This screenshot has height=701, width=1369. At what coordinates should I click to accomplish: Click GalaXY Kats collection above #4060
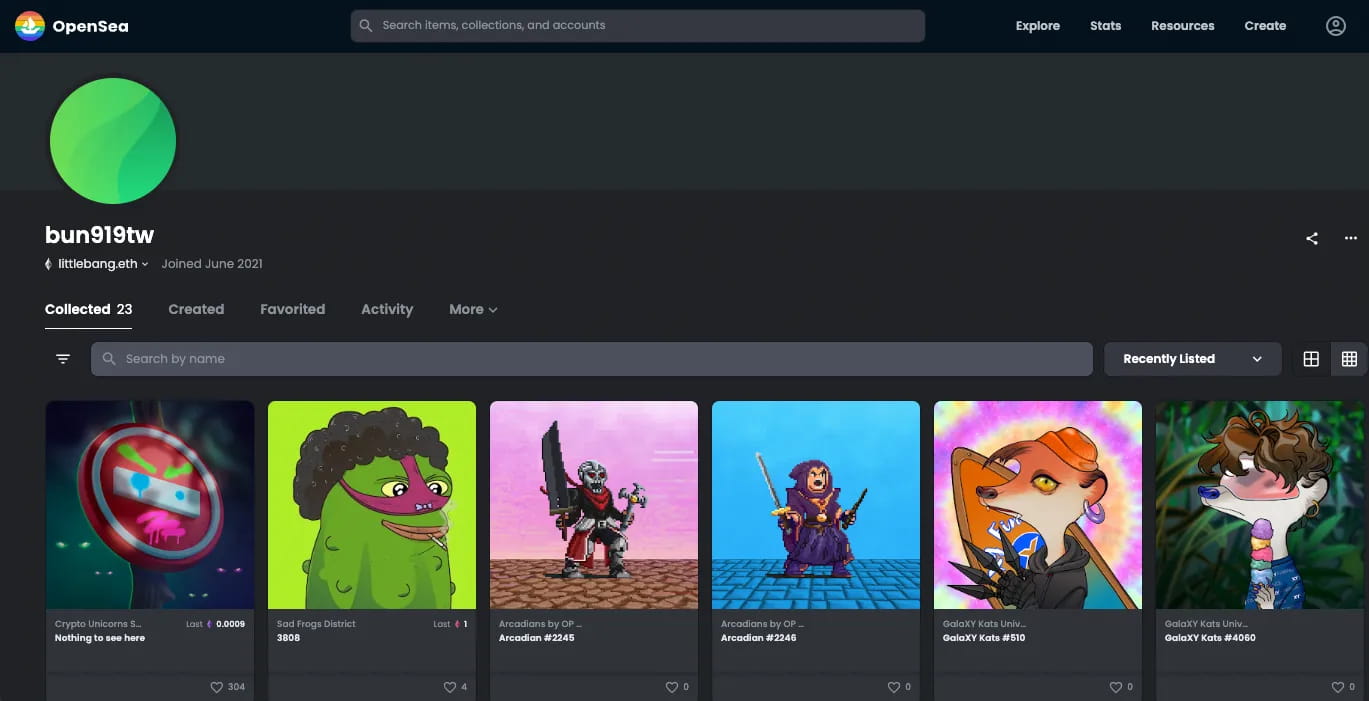coord(1206,624)
